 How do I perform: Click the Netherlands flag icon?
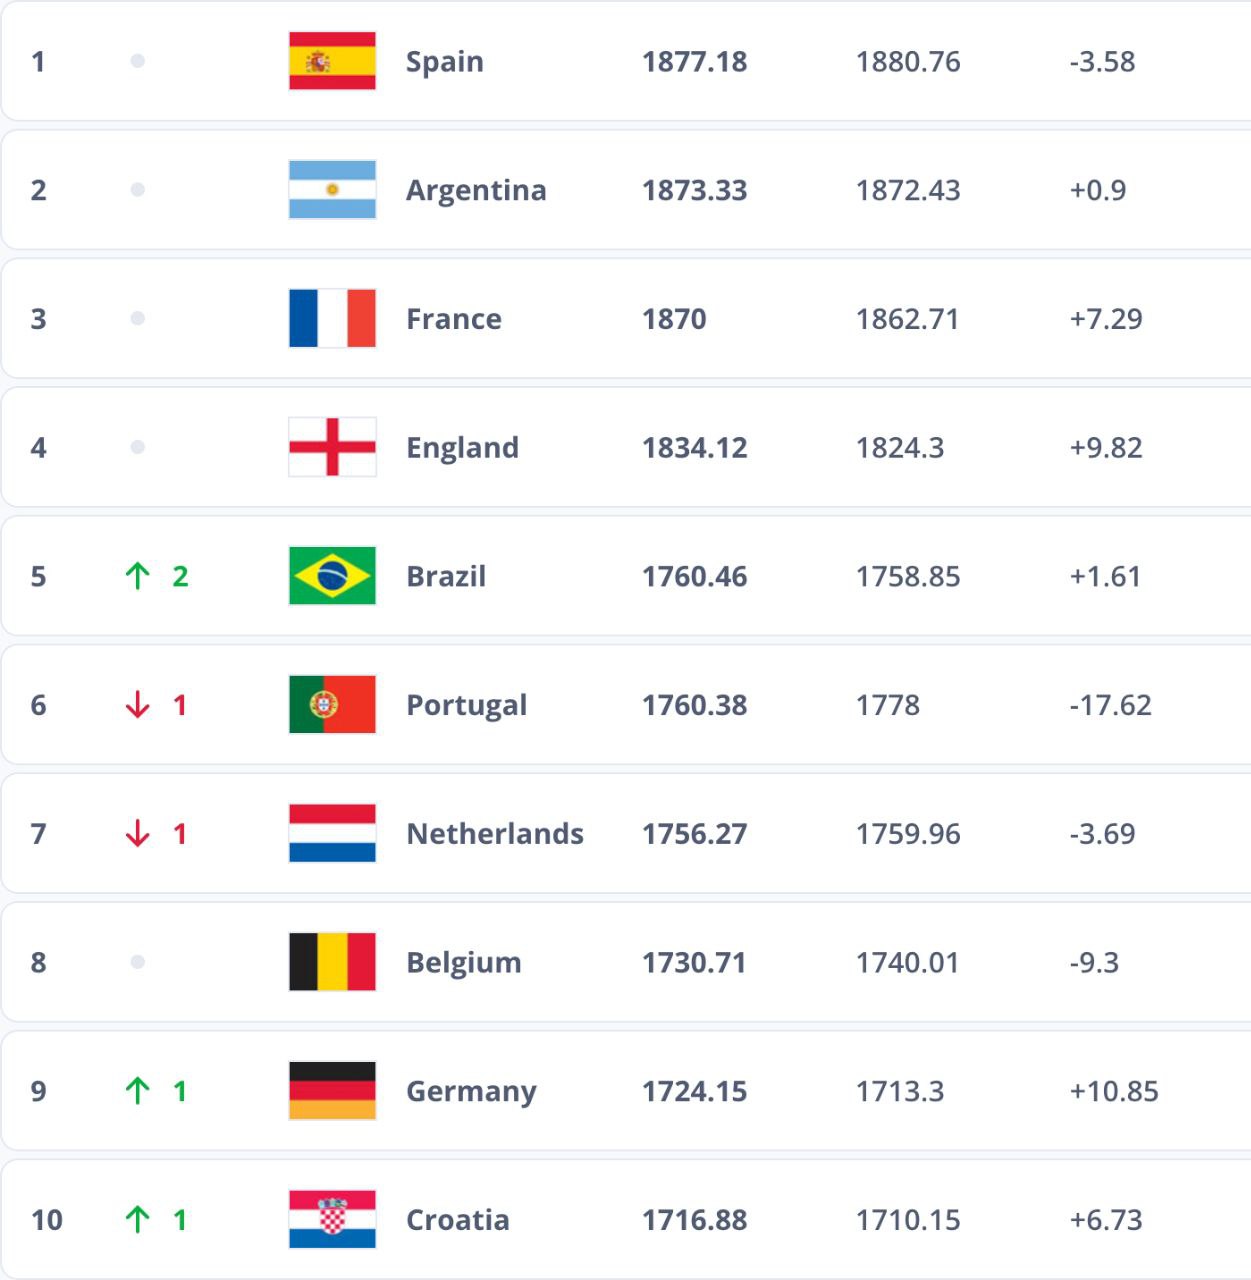coord(332,833)
